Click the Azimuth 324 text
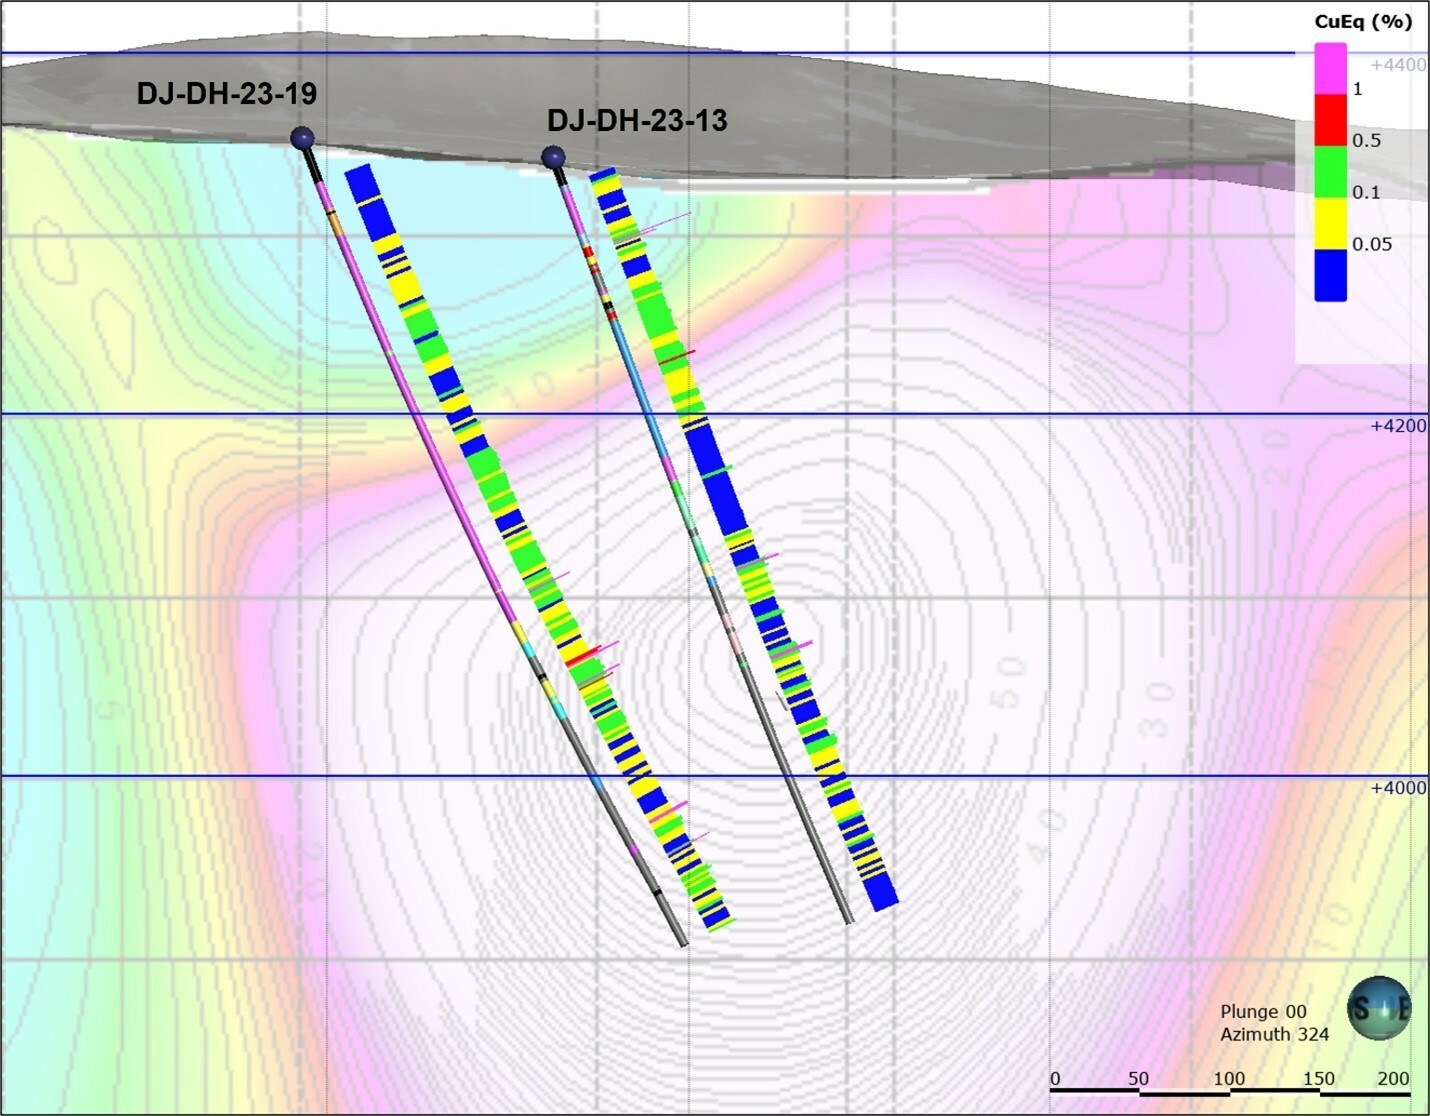 tap(1274, 1034)
